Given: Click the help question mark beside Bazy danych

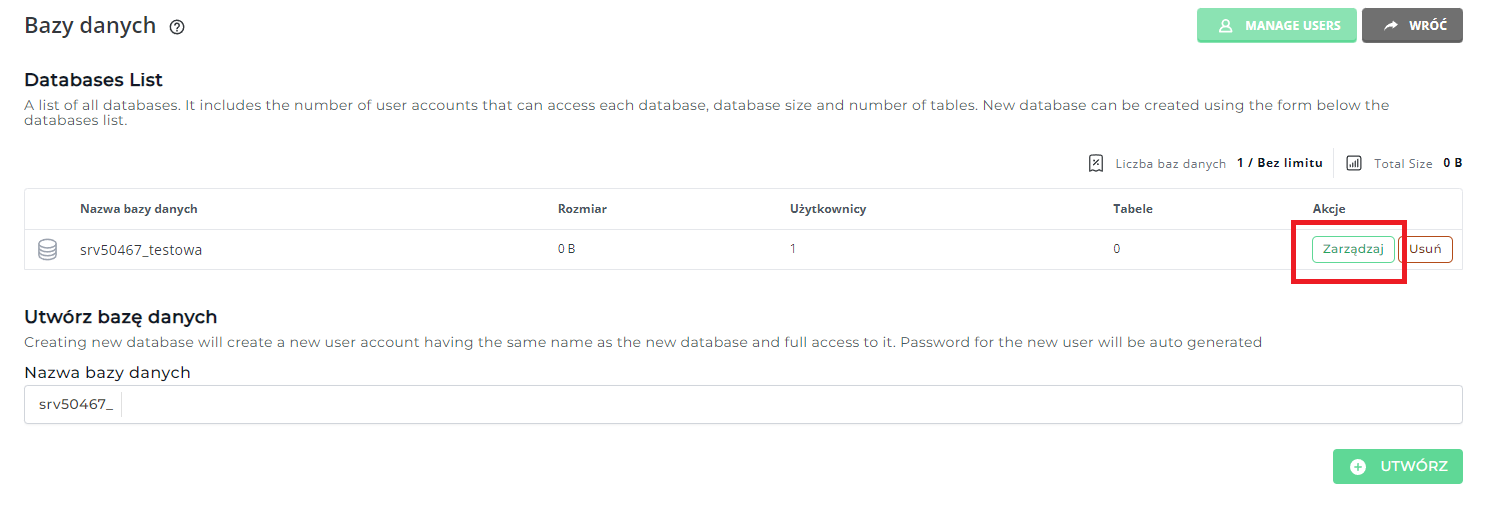Looking at the screenshot, I should (177, 28).
